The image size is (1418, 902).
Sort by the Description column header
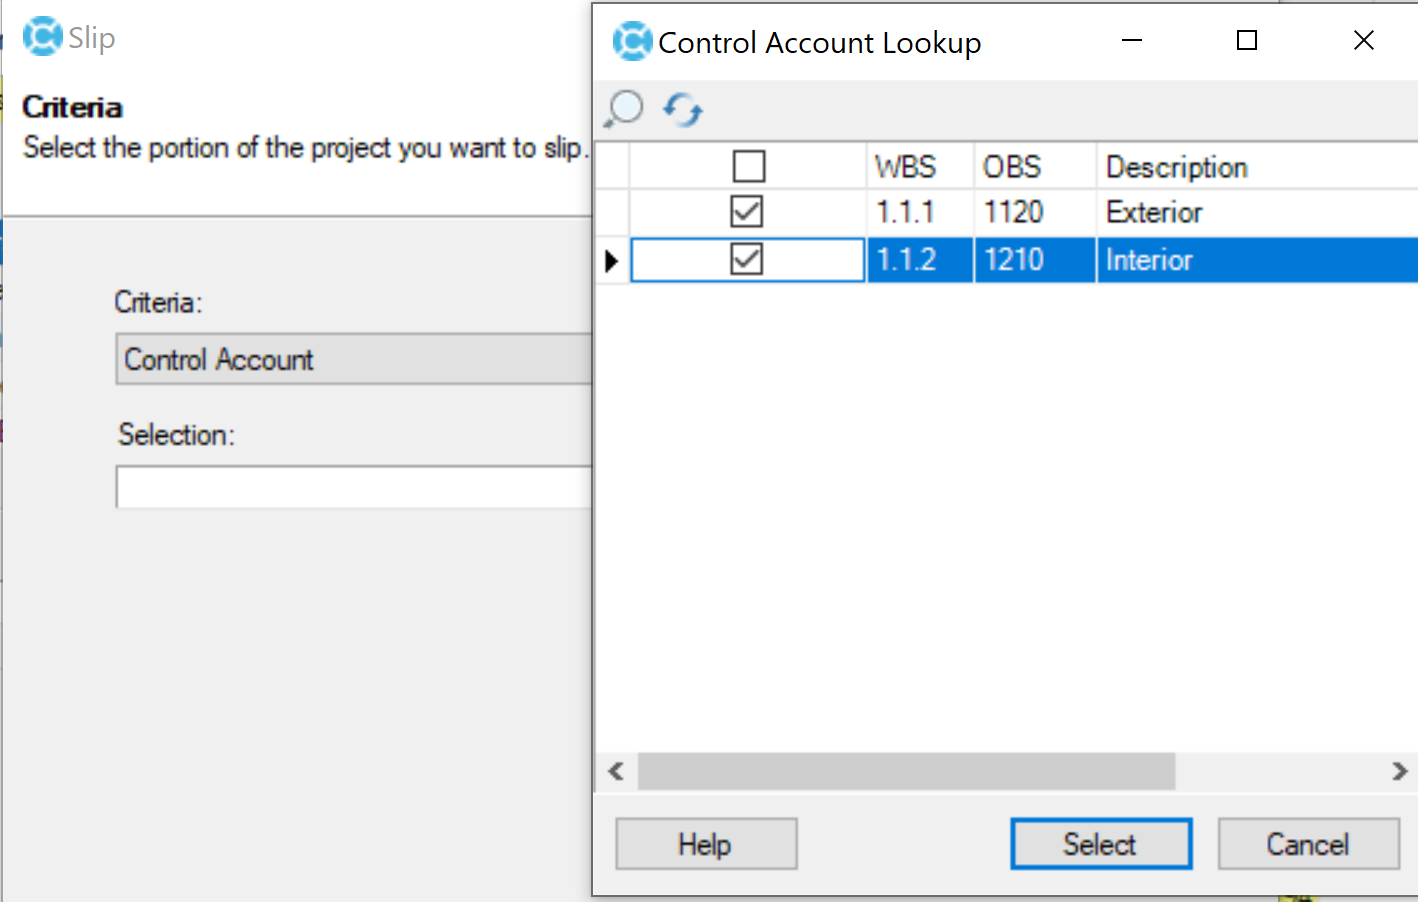(1257, 166)
